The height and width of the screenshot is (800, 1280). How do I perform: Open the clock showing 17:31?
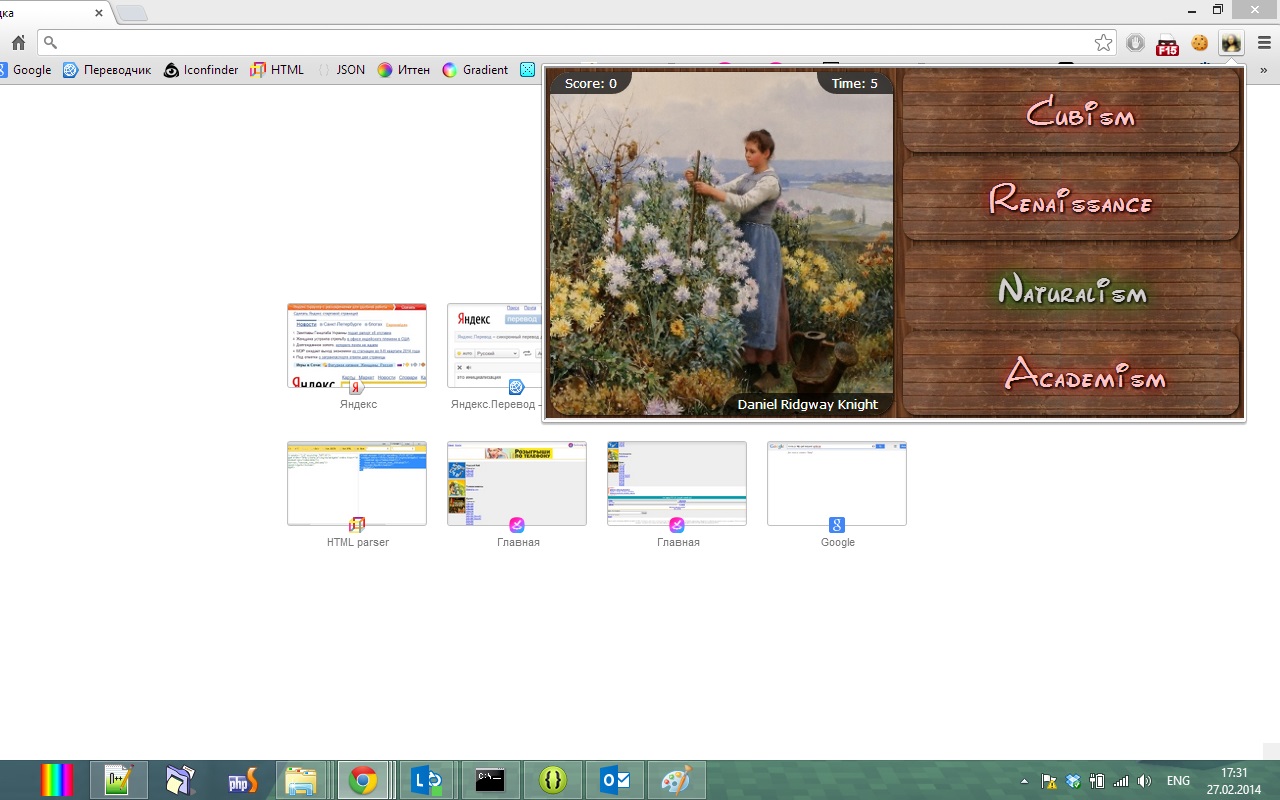point(1234,781)
